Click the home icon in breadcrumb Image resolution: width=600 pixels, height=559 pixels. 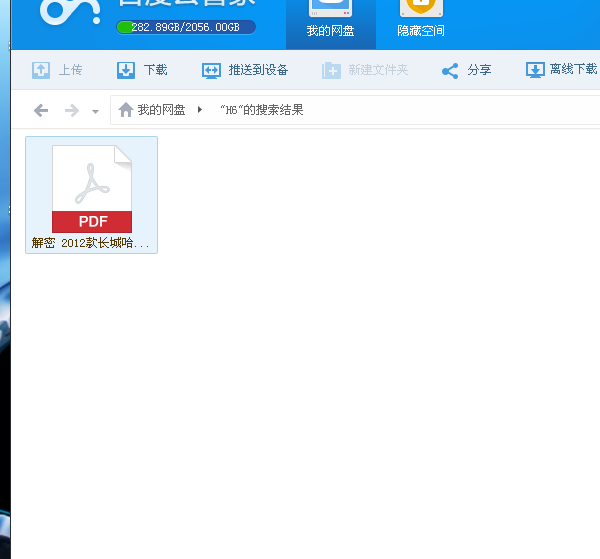(x=126, y=110)
